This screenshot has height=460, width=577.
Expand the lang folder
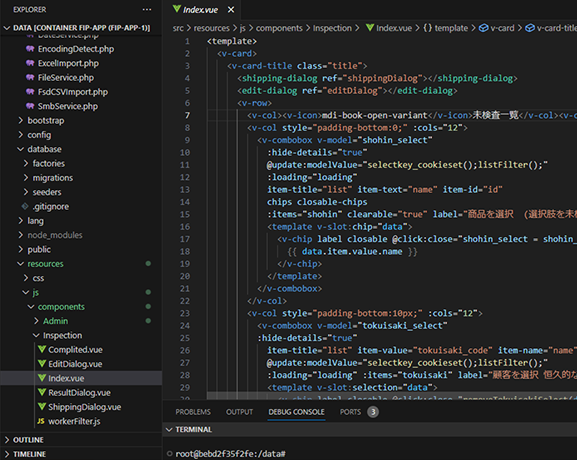(x=21, y=220)
